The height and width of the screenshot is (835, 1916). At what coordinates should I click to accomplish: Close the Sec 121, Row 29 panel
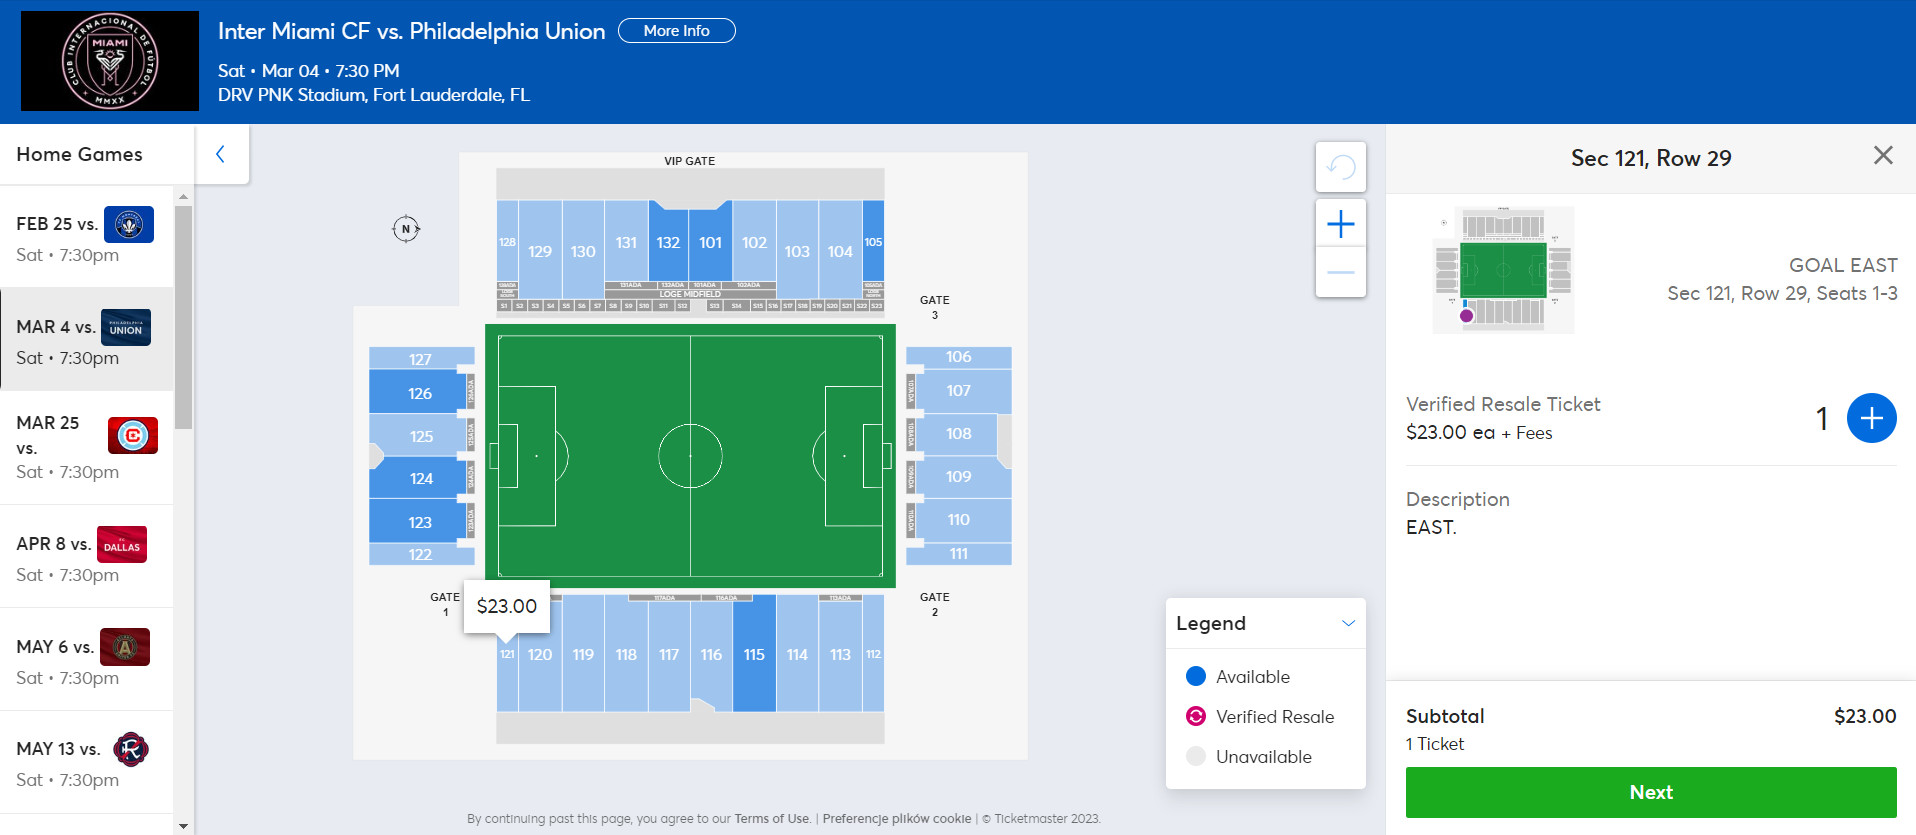pos(1882,155)
